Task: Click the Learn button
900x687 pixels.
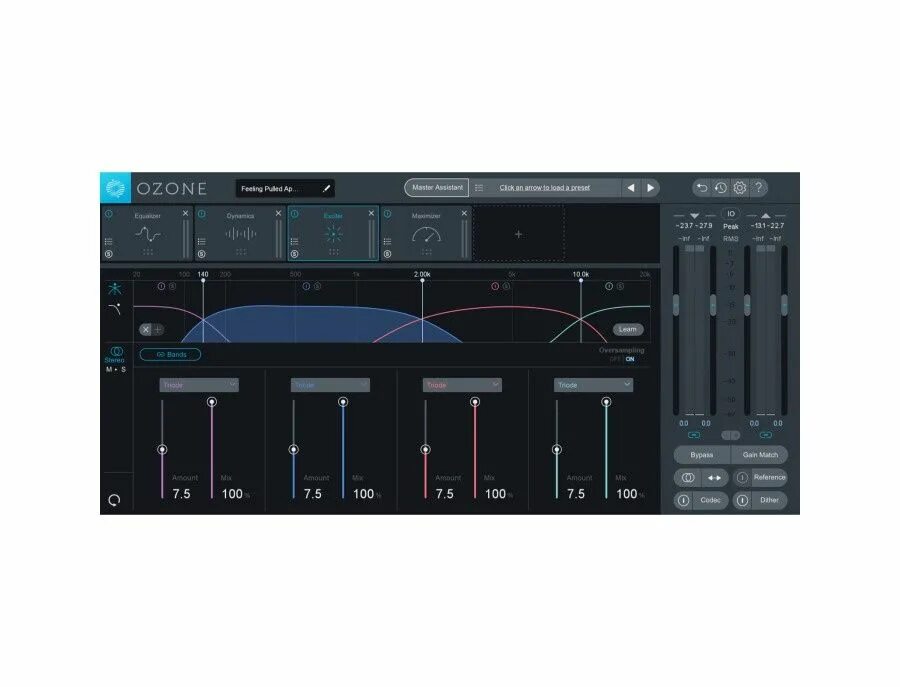Action: pos(627,329)
